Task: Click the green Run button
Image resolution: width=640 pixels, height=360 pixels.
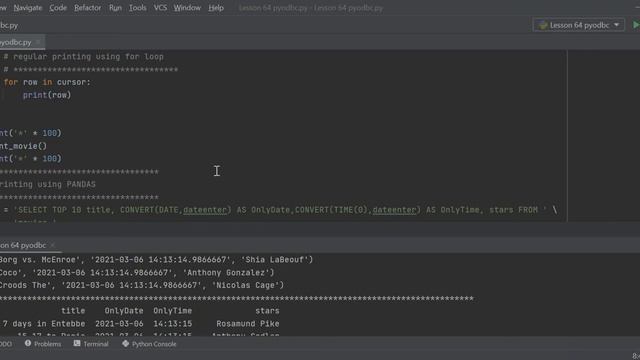Action: coord(636,25)
